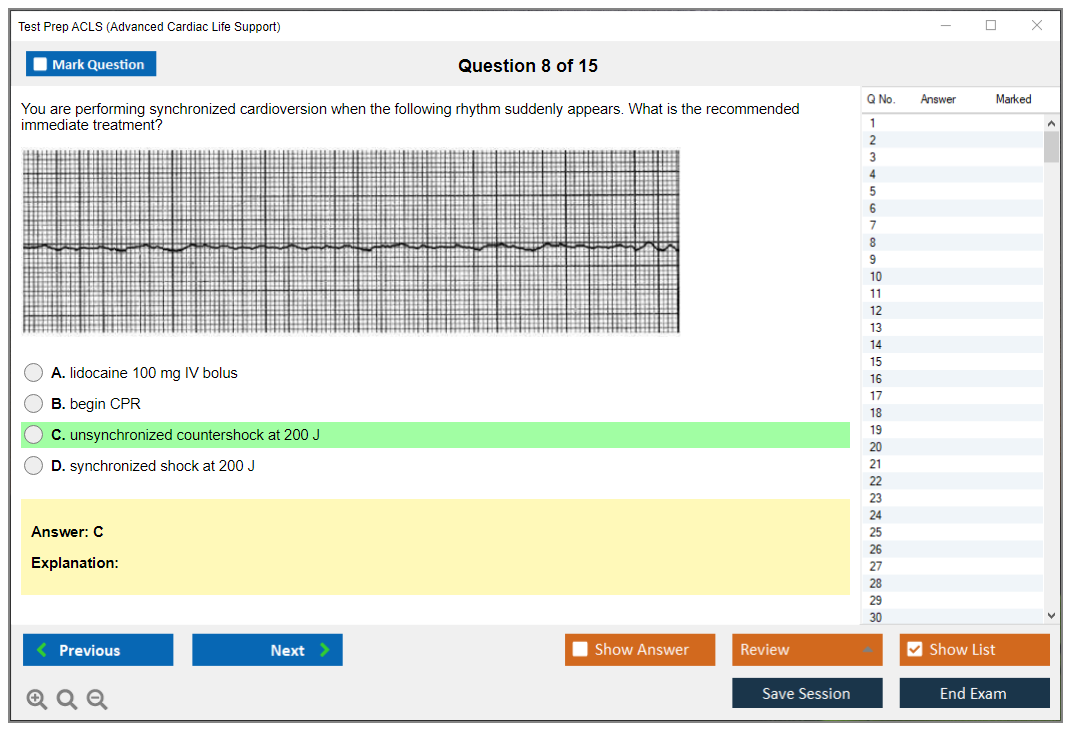Click the reset zoom magnifier icon
Image resolution: width=1075 pixels, height=735 pixels.
67,700
